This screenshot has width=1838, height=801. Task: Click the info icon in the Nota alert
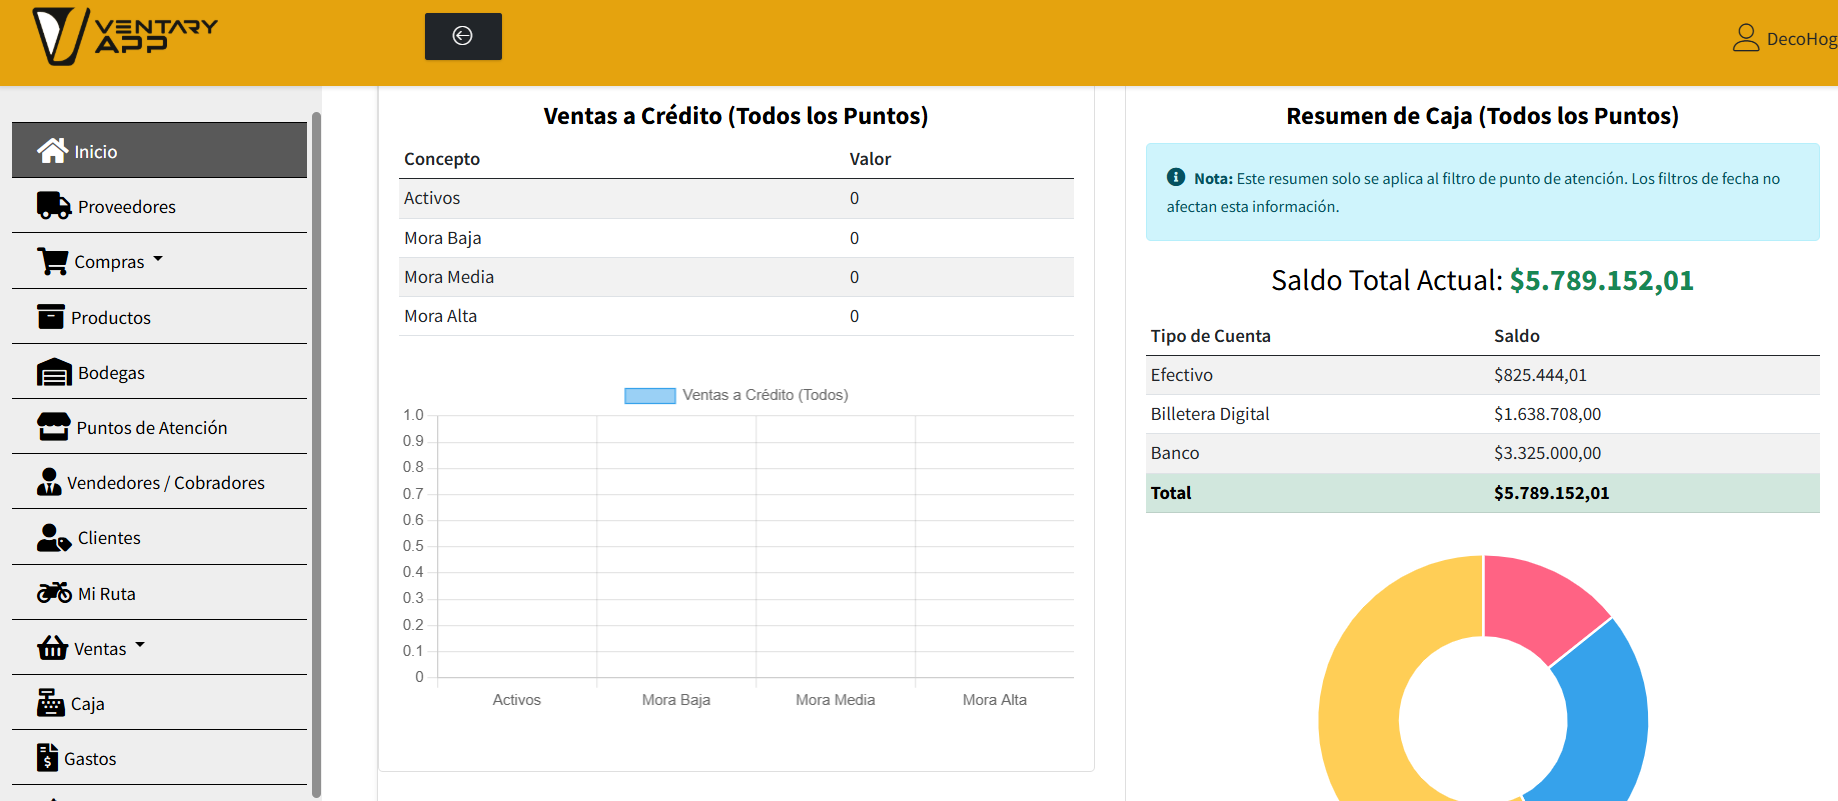[1176, 177]
